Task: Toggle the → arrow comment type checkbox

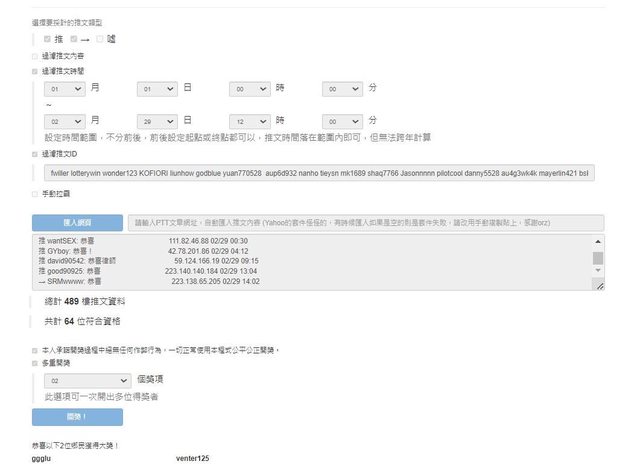Action: click(73, 38)
